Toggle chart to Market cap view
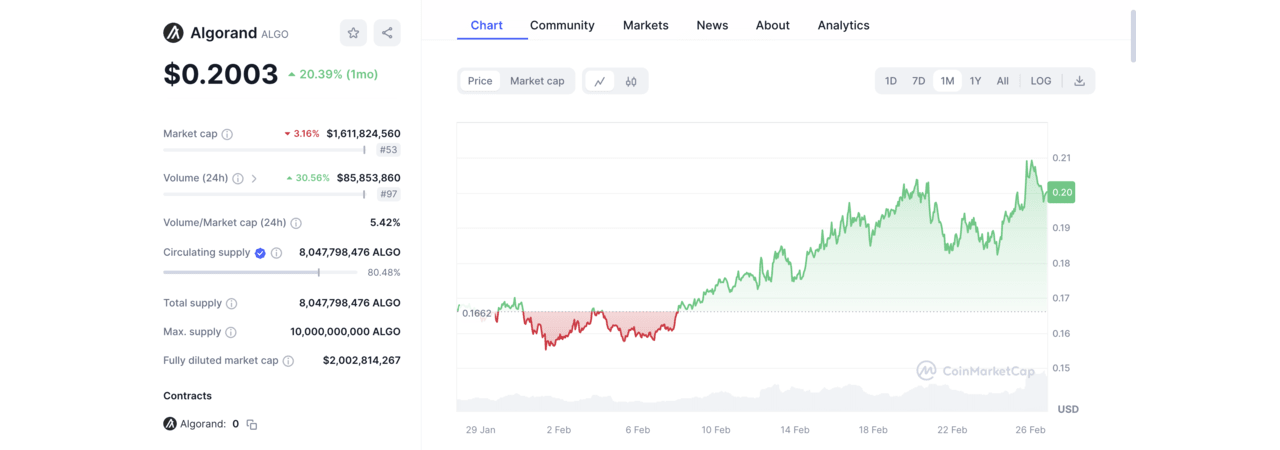 point(537,81)
